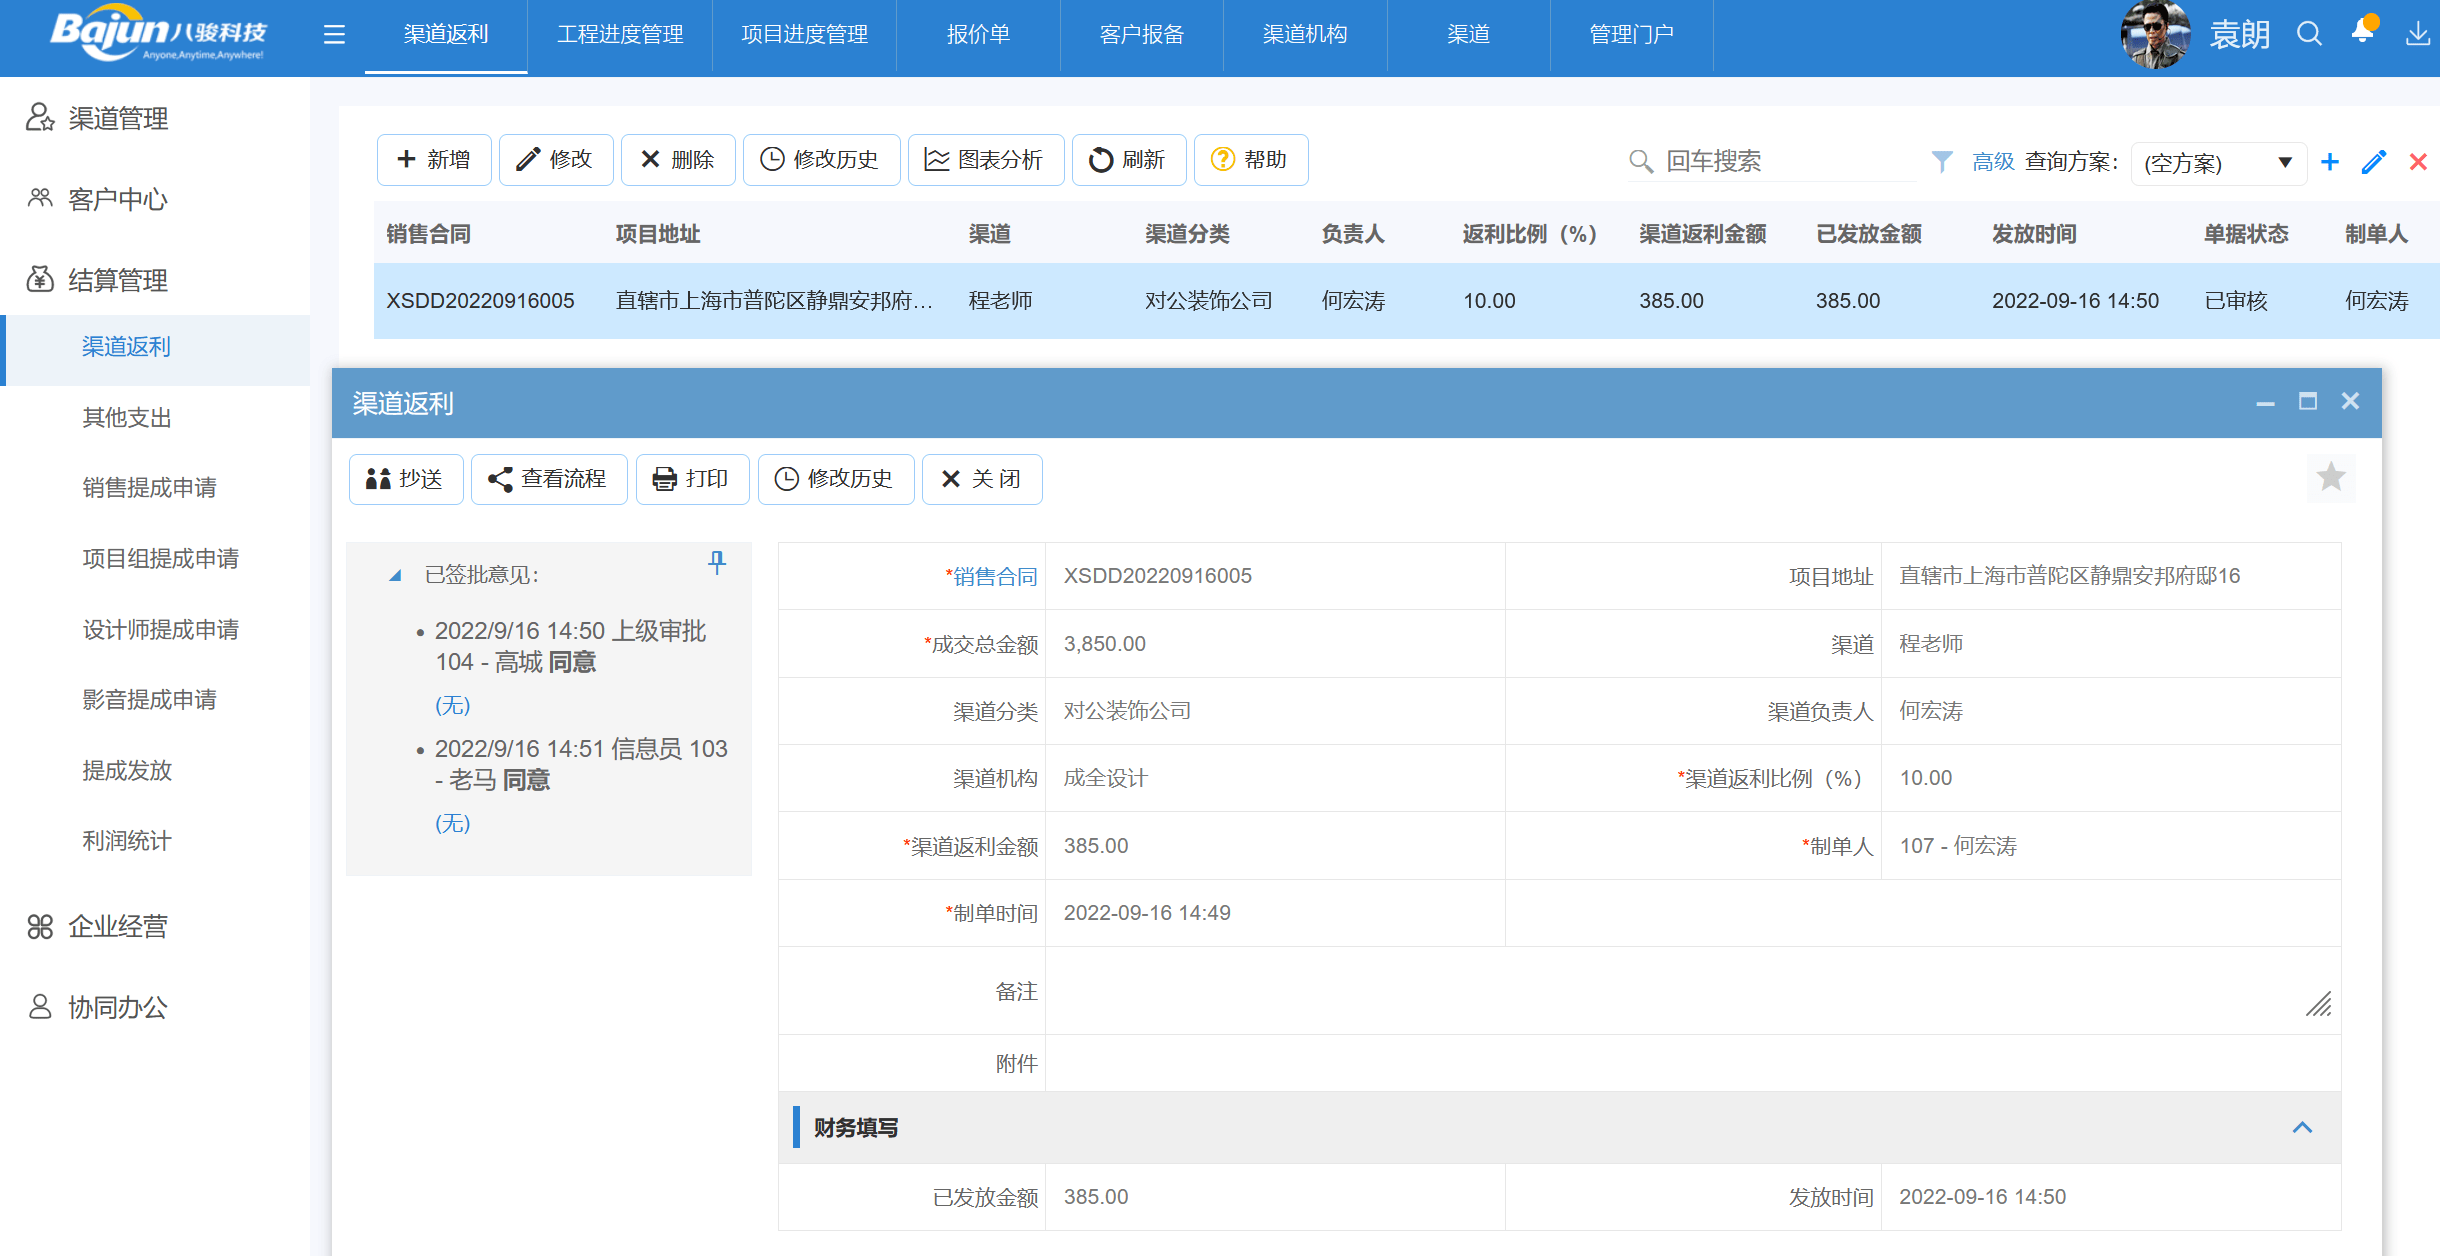Open the 帮助 help icon
Image resolution: width=2440 pixels, height=1256 pixels.
[x=1223, y=159]
